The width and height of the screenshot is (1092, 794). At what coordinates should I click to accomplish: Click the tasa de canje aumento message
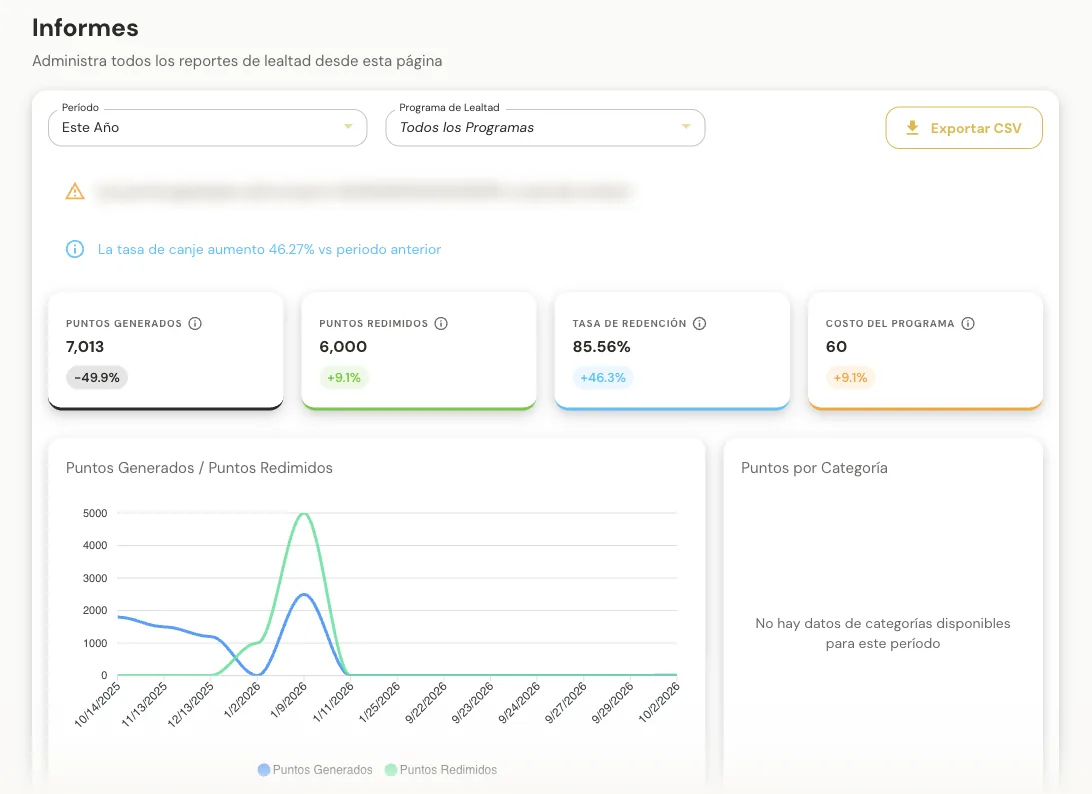point(269,249)
